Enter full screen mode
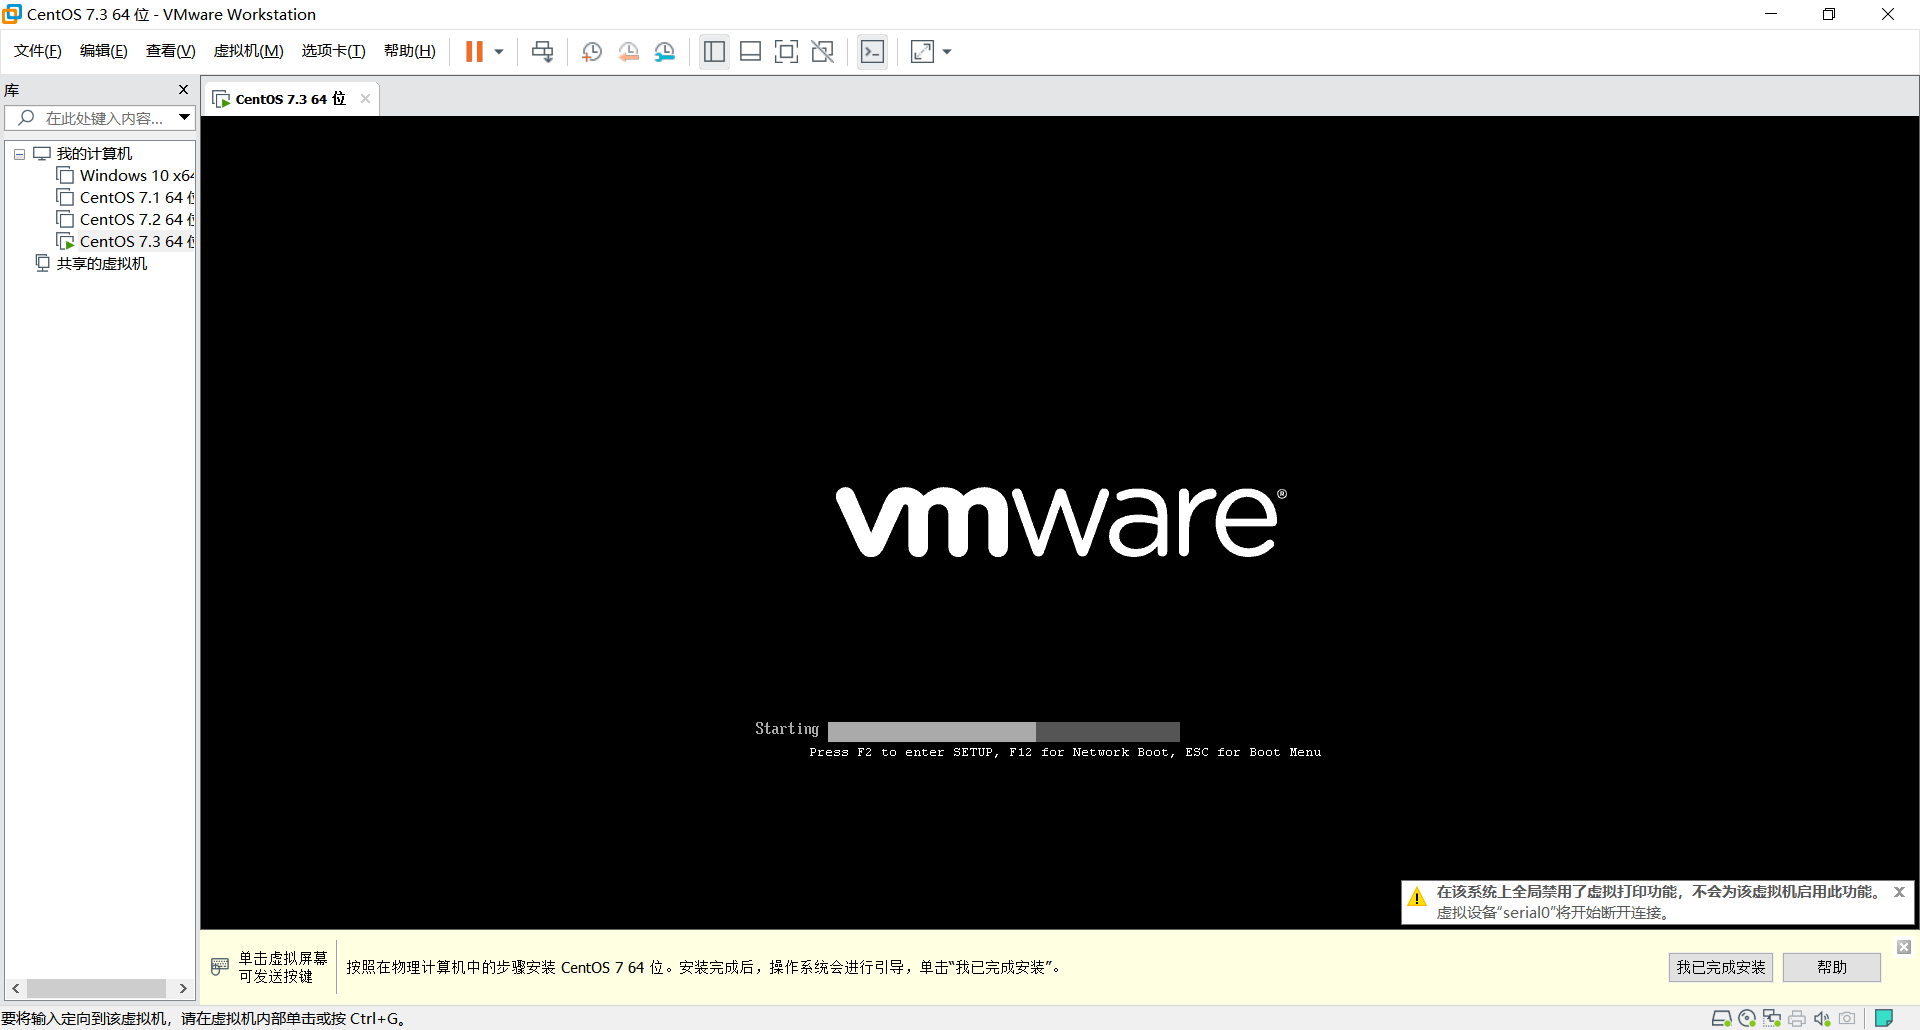 click(x=787, y=52)
